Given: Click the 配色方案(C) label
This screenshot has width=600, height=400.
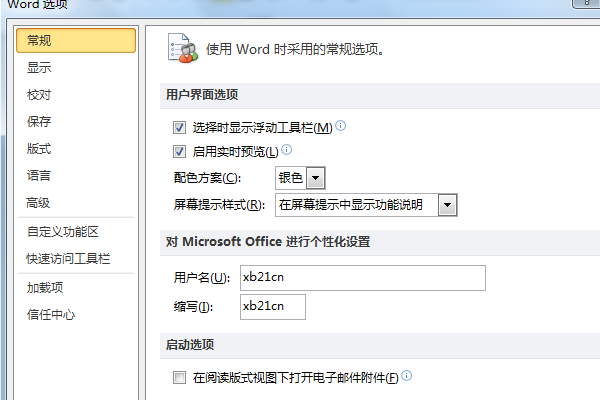Looking at the screenshot, I should pyautogui.click(x=207, y=178).
